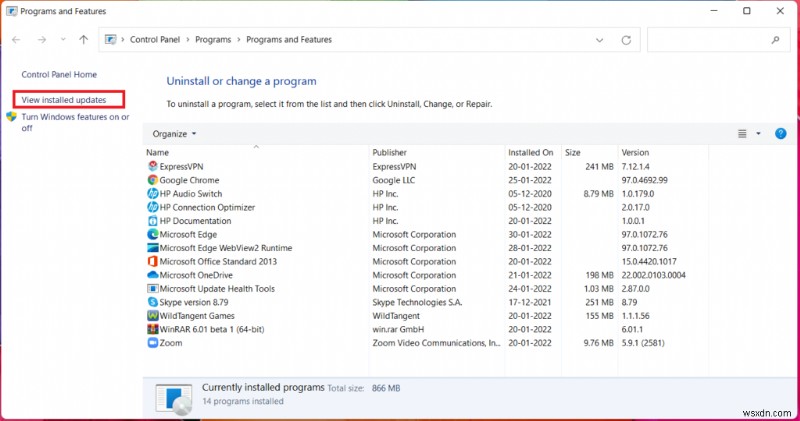Click the Microsoft Edge icon in list
Screen dimensions: 800x421
tap(153, 234)
